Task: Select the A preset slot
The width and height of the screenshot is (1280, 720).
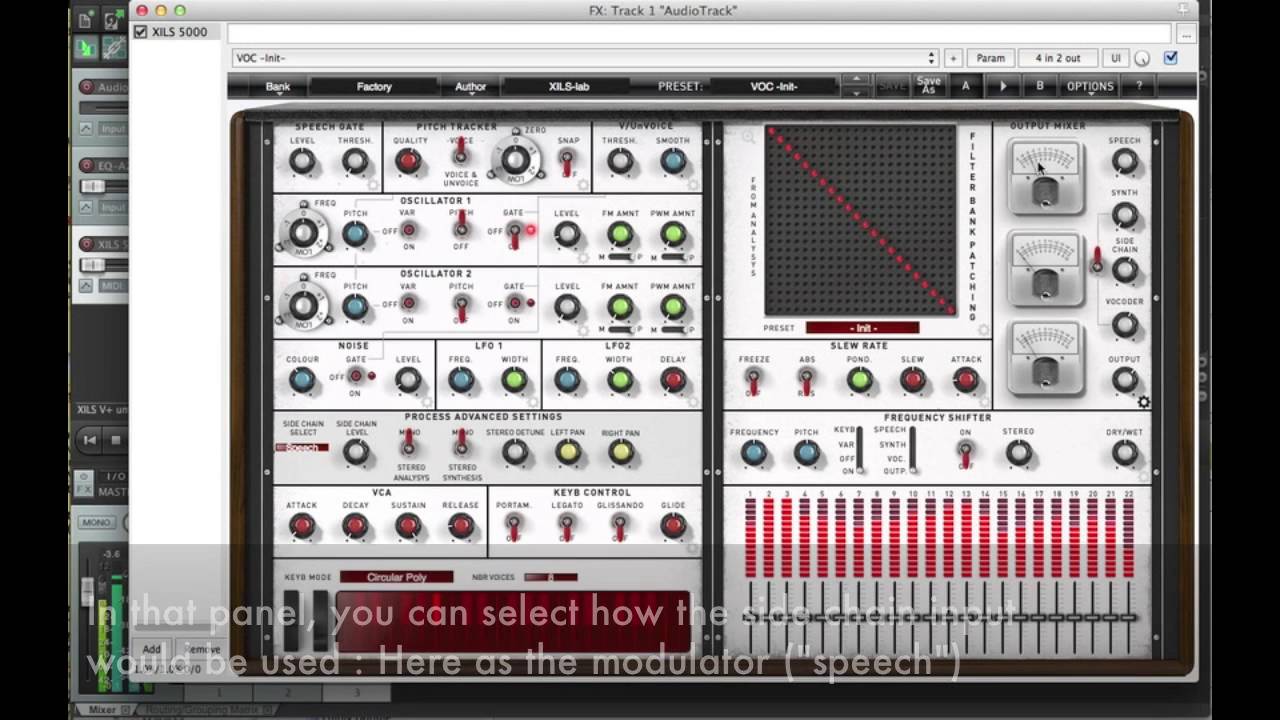Action: pos(966,86)
